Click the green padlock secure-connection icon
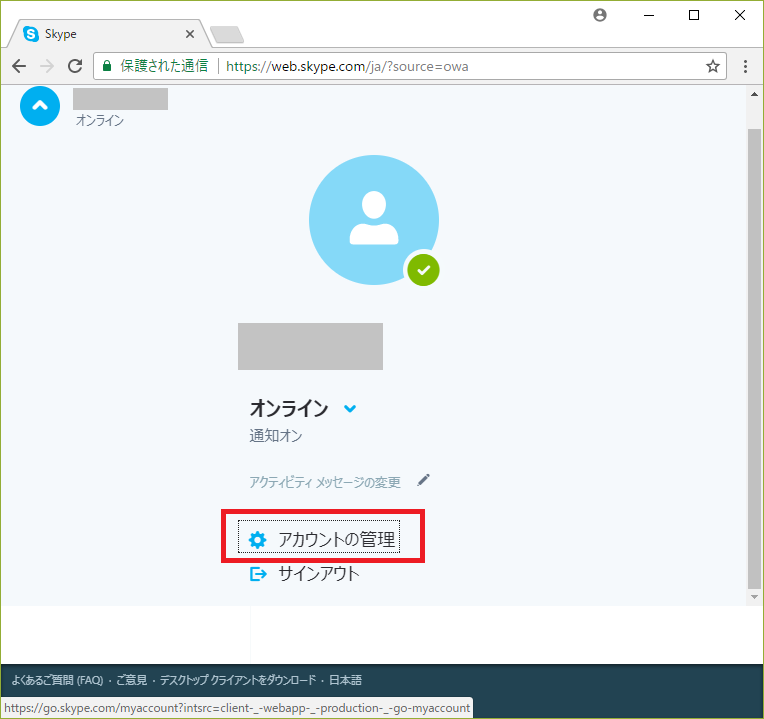This screenshot has height=719, width=764. pyautogui.click(x=107, y=66)
